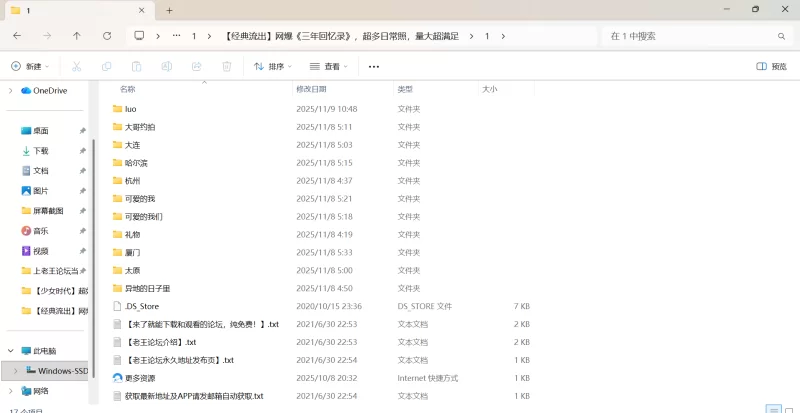Open the 查看 view dropdown
This screenshot has width=800, height=413.
click(x=329, y=67)
